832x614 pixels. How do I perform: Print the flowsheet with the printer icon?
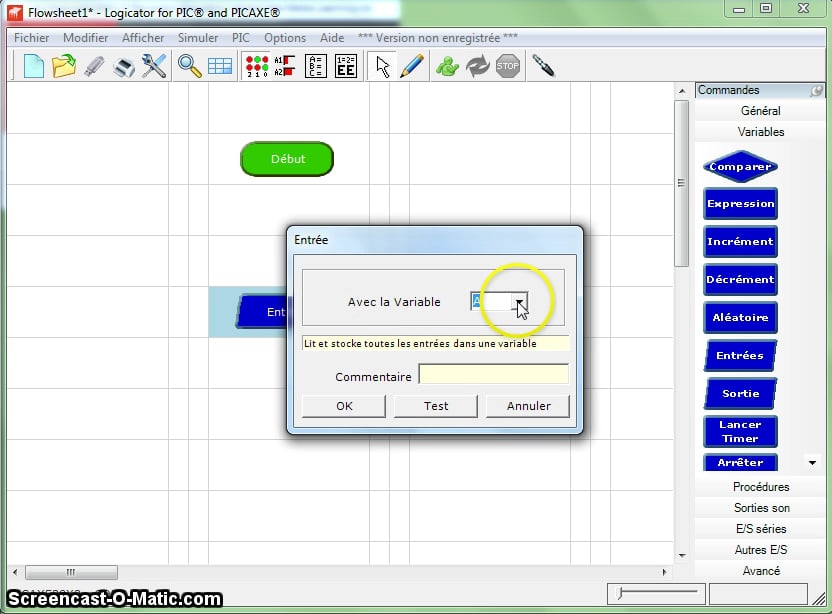[124, 67]
